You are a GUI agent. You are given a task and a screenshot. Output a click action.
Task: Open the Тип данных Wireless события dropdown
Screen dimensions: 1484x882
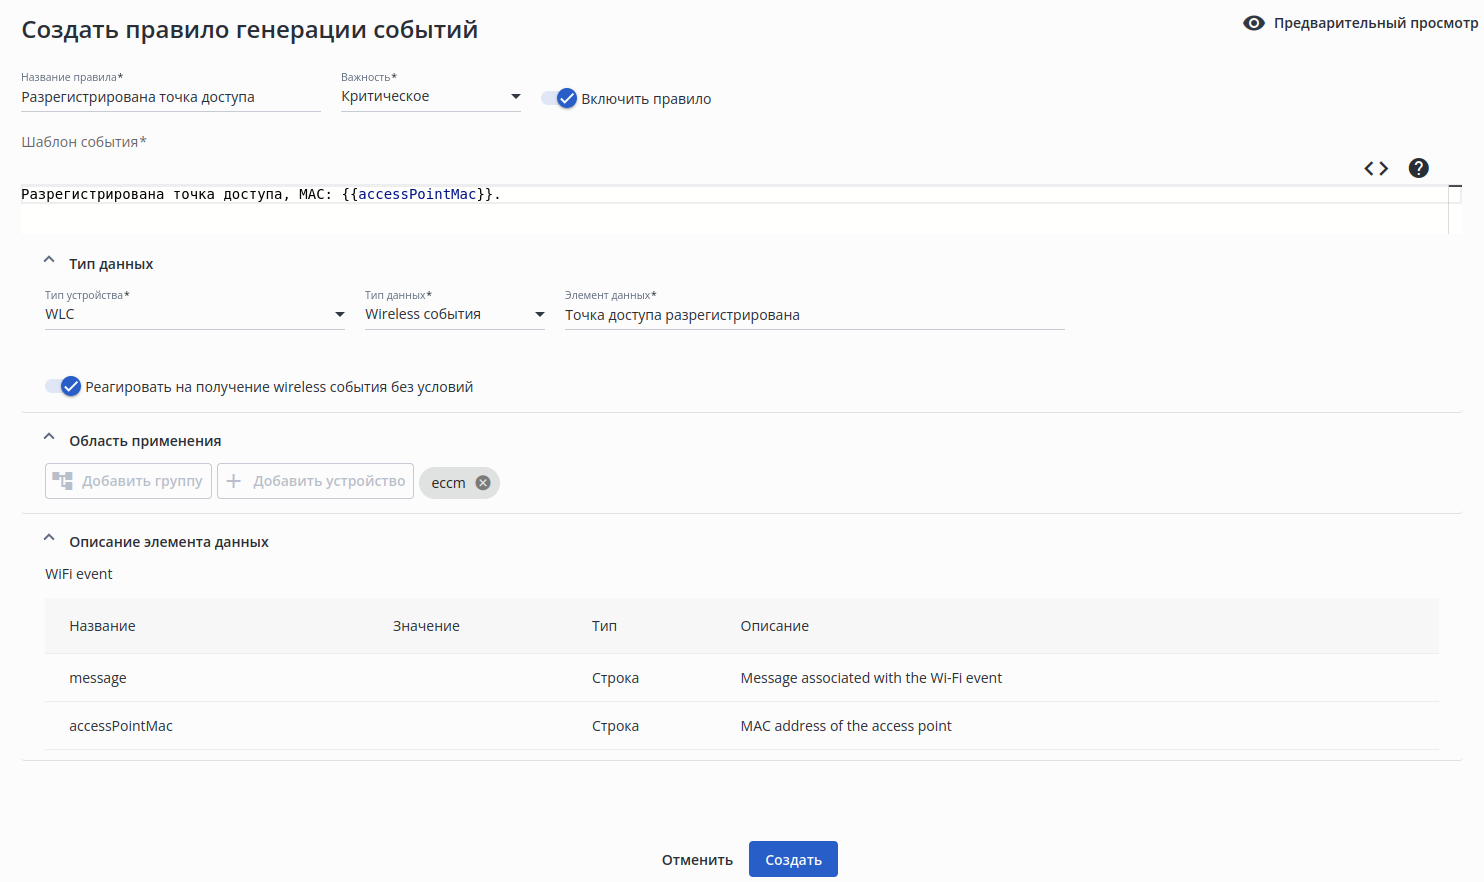click(454, 314)
